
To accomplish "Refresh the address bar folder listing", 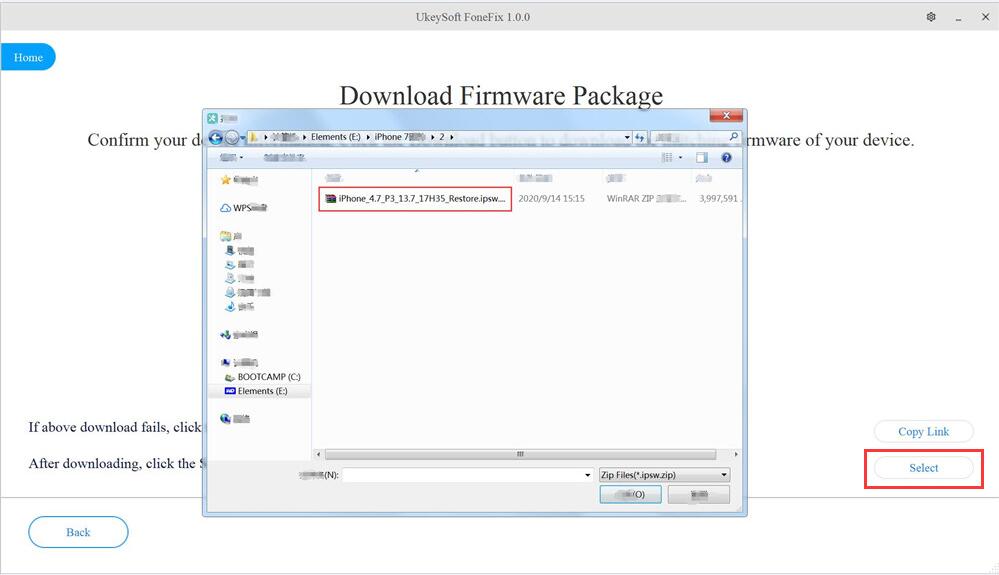I will coord(639,137).
